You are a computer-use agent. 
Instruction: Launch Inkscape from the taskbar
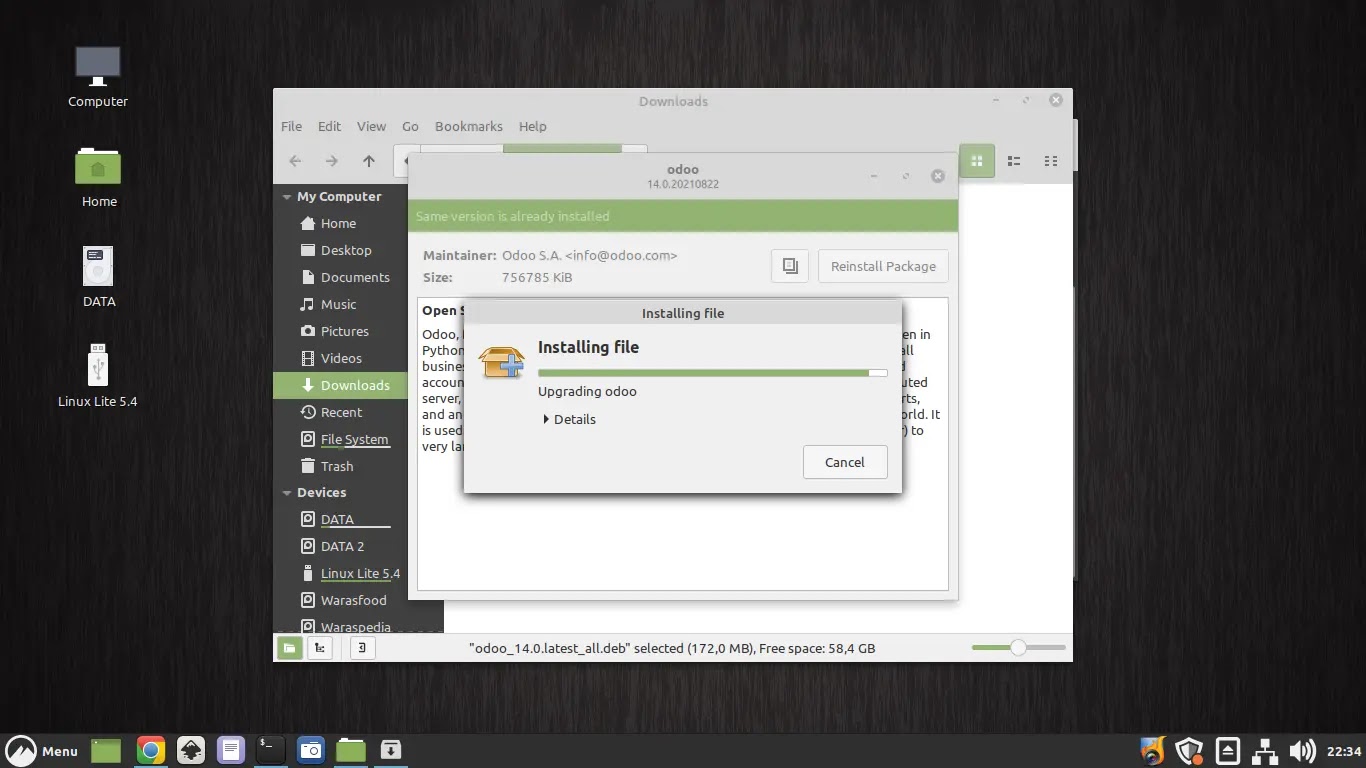[191, 750]
